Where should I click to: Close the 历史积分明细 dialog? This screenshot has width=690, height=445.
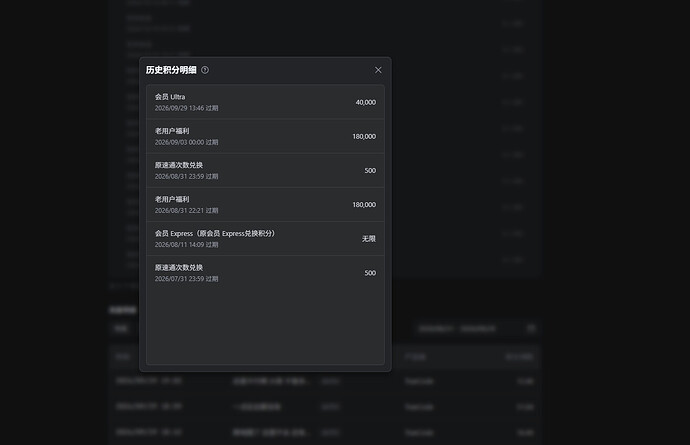(378, 70)
